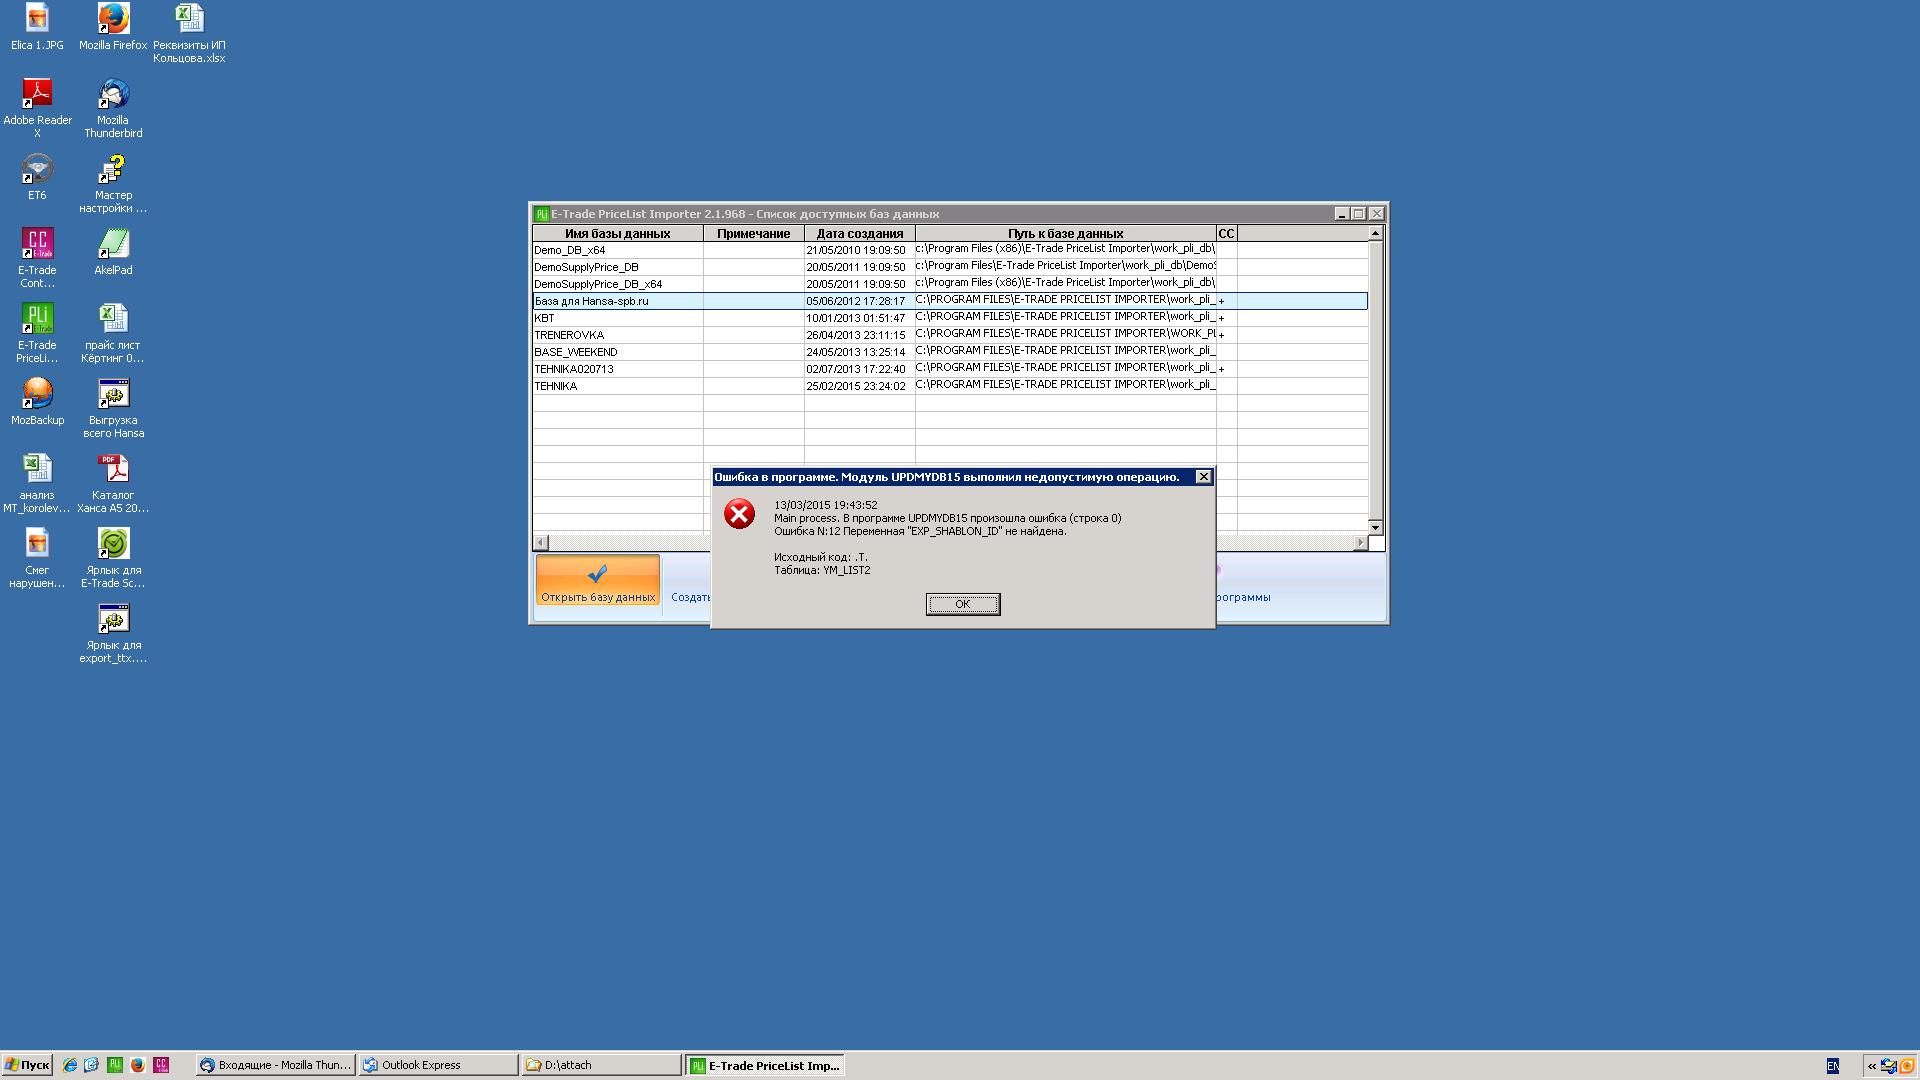
Task: Switch to D:\attach taskbar window
Action: (602, 1065)
